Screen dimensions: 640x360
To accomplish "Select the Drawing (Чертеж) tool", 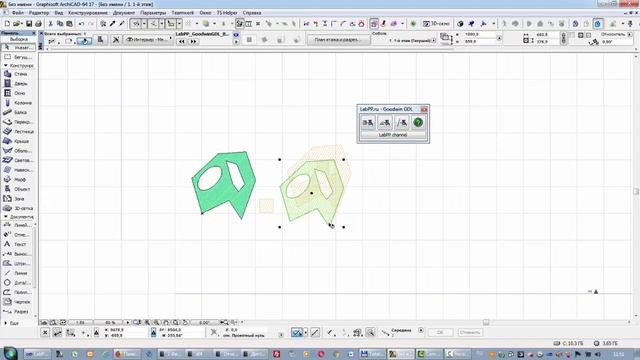I will pyautogui.click(x=18, y=302).
